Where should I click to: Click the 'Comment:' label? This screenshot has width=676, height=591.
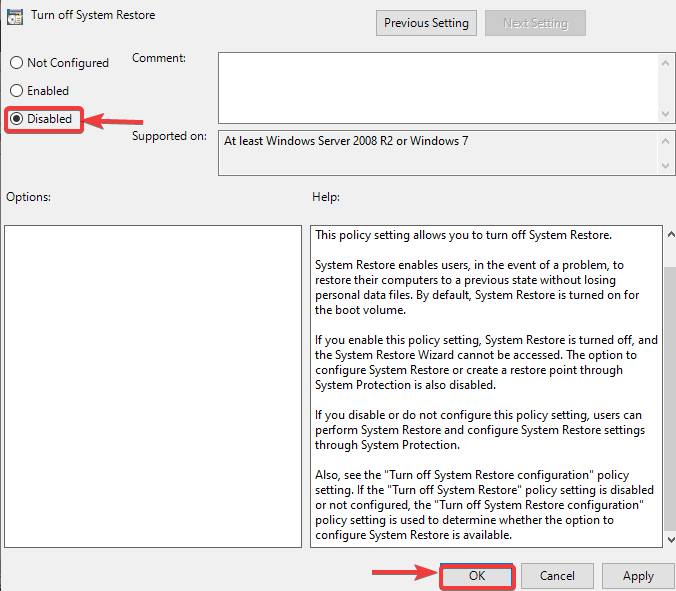[159, 58]
